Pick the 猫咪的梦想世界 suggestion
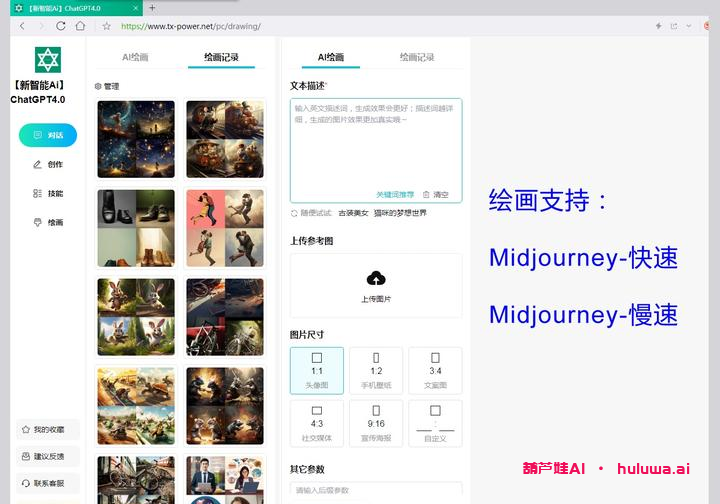Image resolution: width=720 pixels, height=504 pixels. (x=400, y=213)
